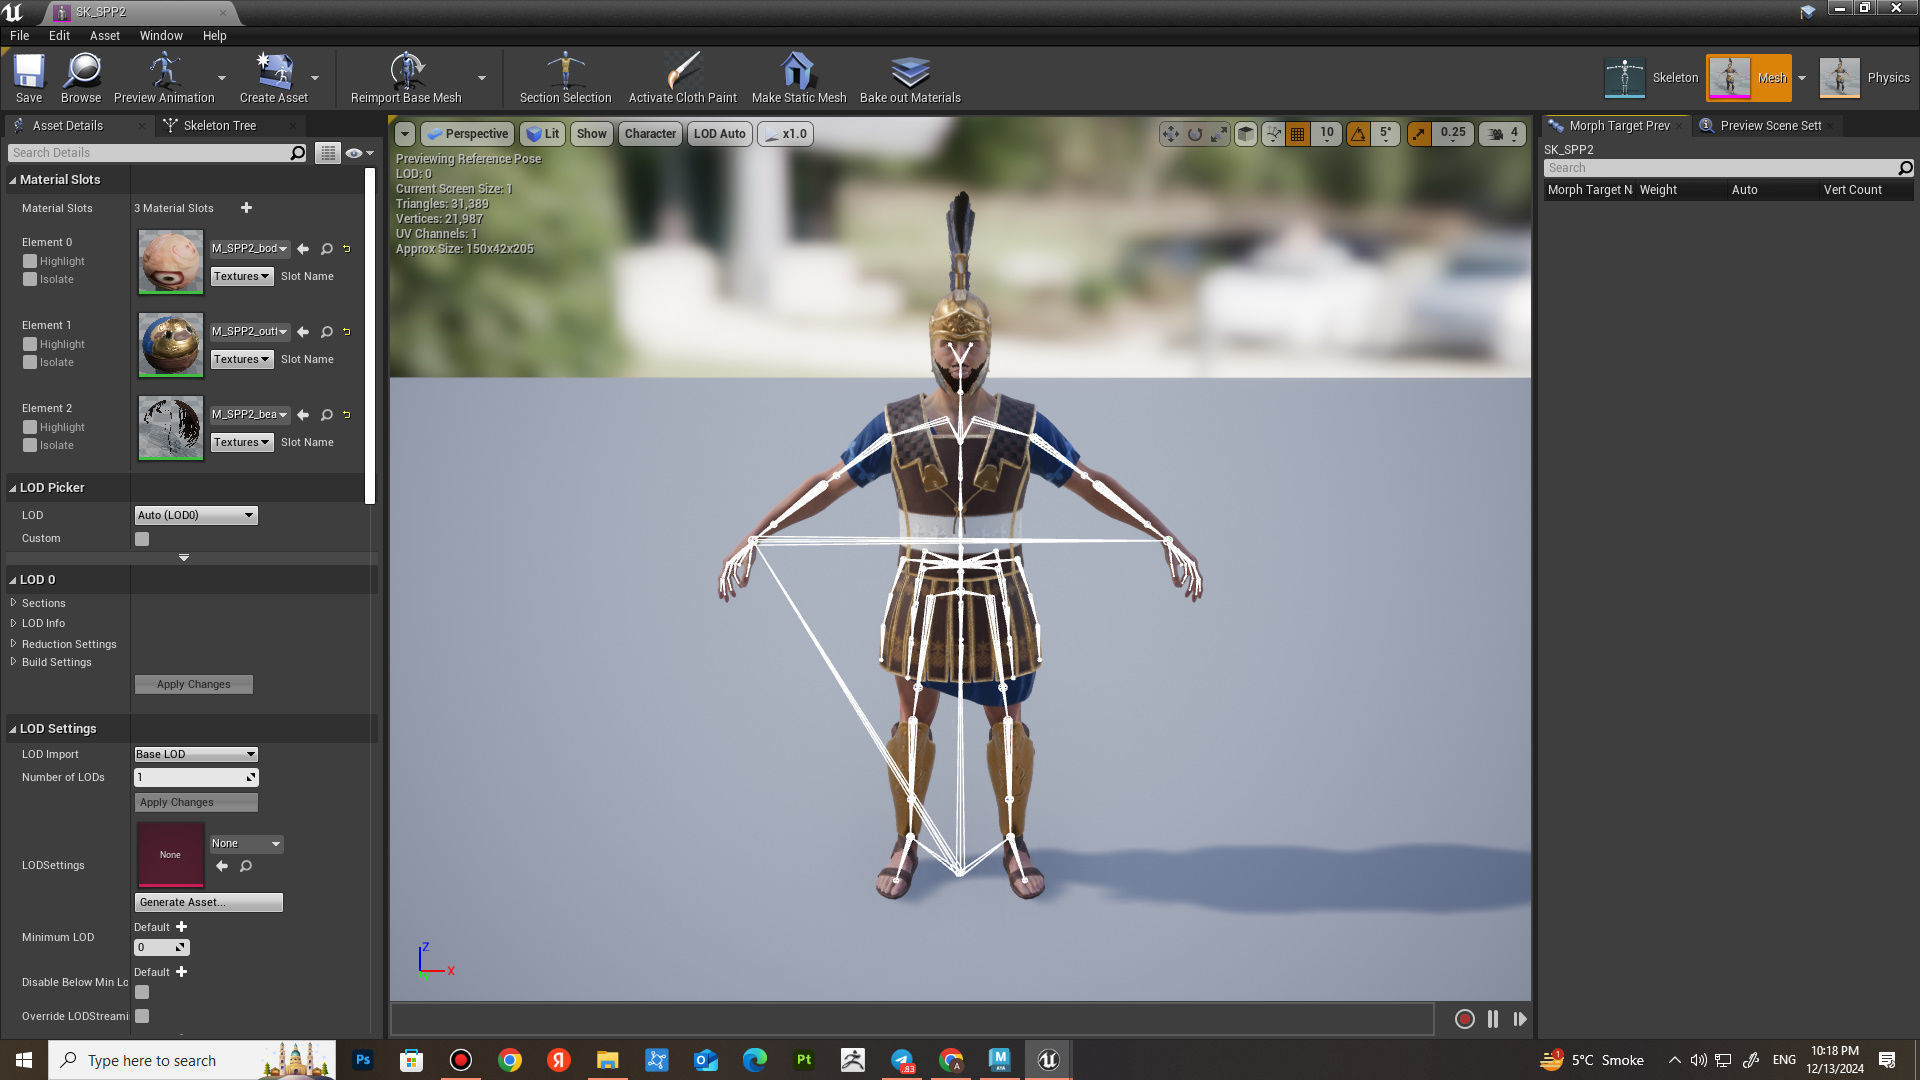
Task: Click Generate Asset button
Action: point(208,902)
